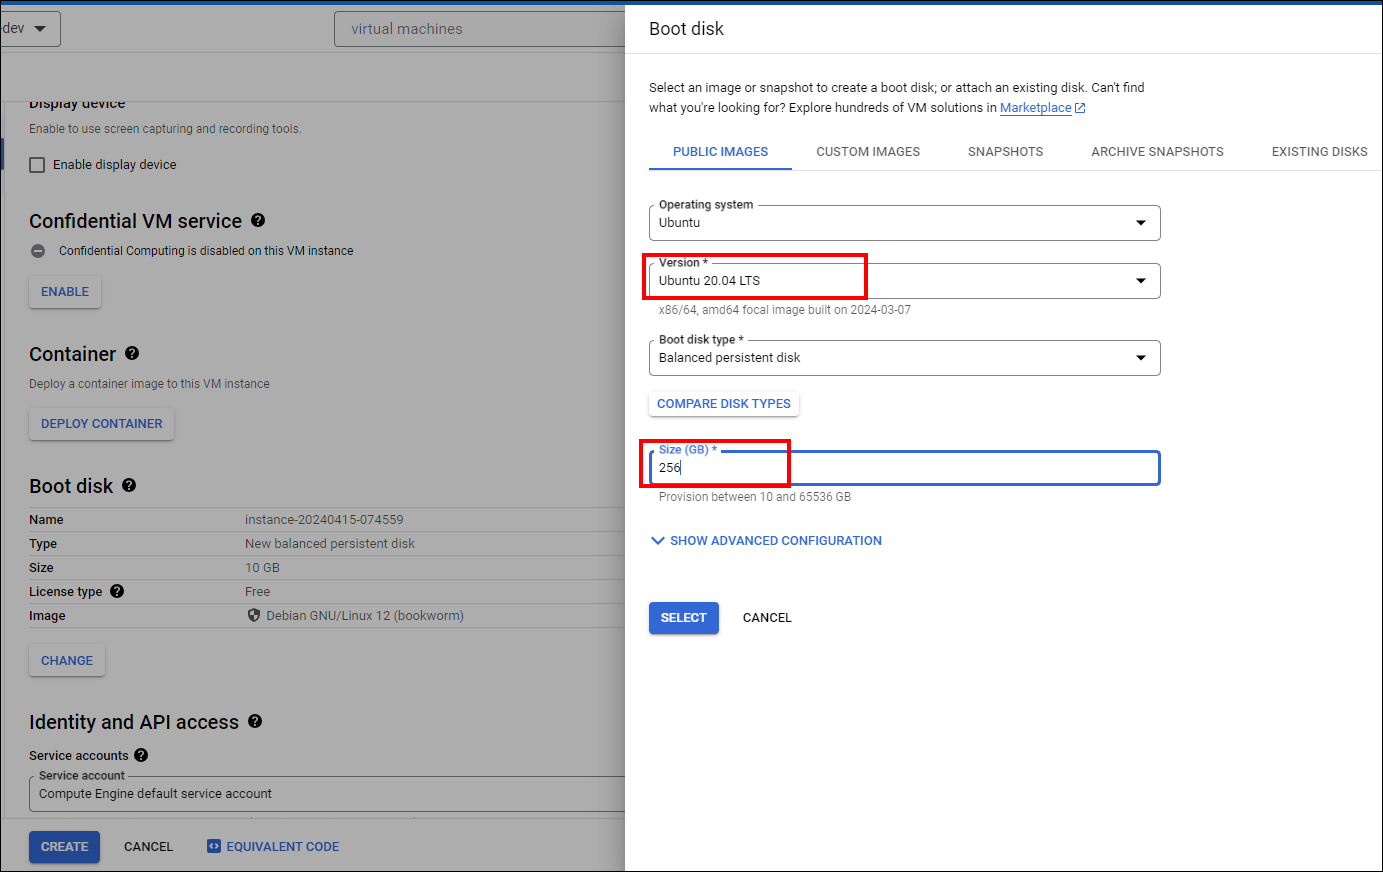The width and height of the screenshot is (1383, 872).
Task: Click the Equivalent Code icon
Action: (x=213, y=846)
